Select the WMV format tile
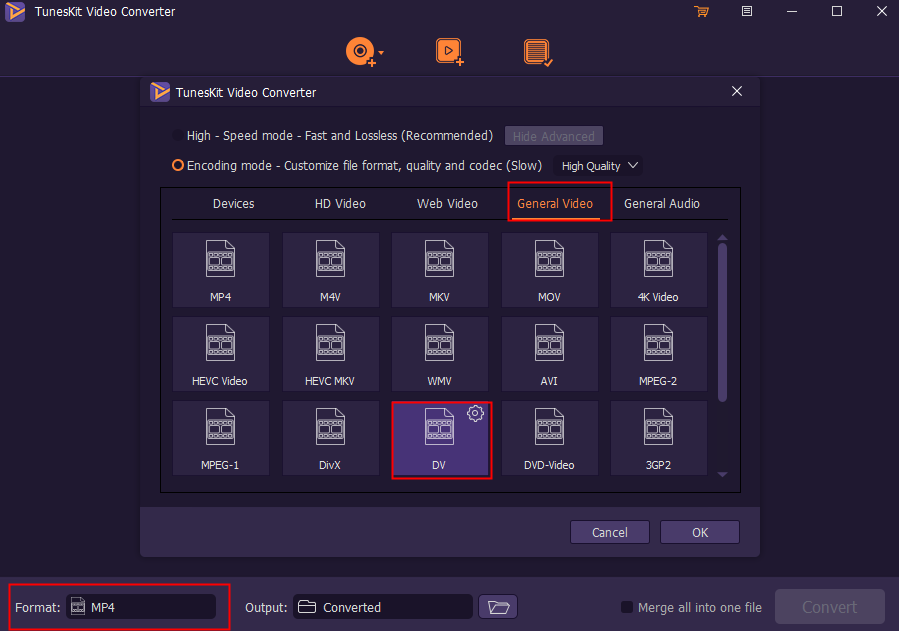Viewport: 899px width, 631px height. click(440, 354)
